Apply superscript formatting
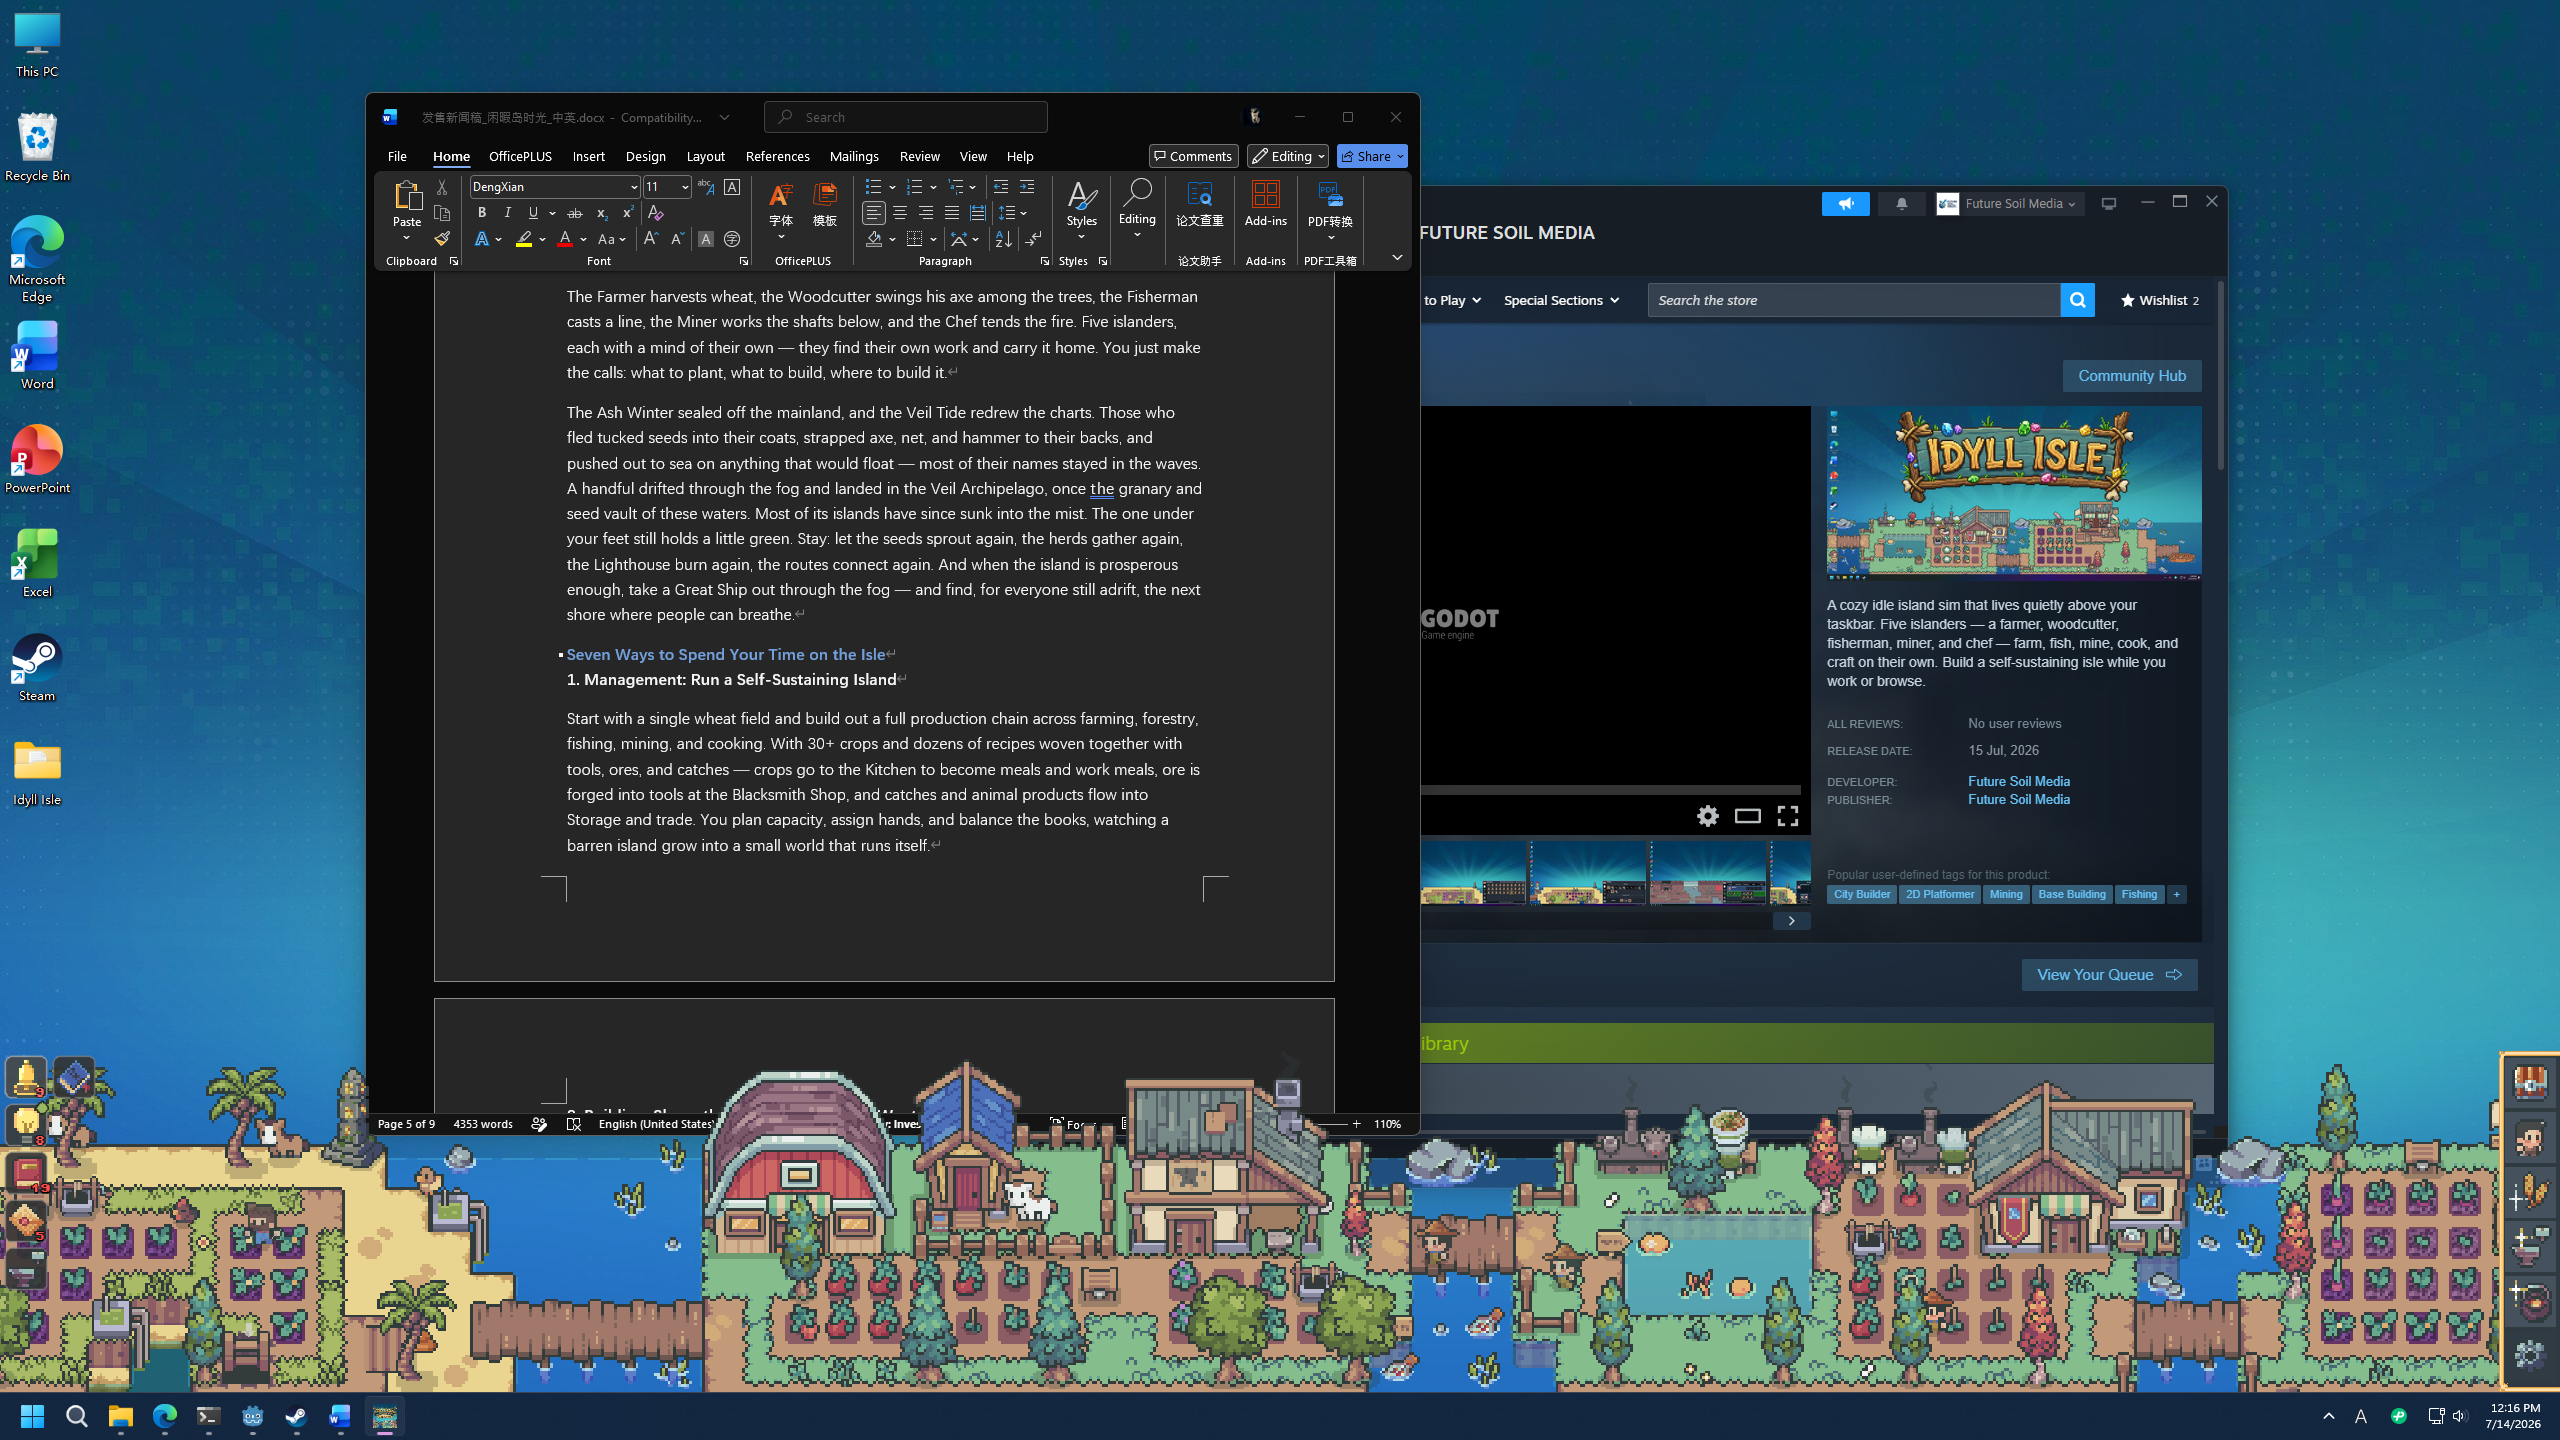 [627, 213]
